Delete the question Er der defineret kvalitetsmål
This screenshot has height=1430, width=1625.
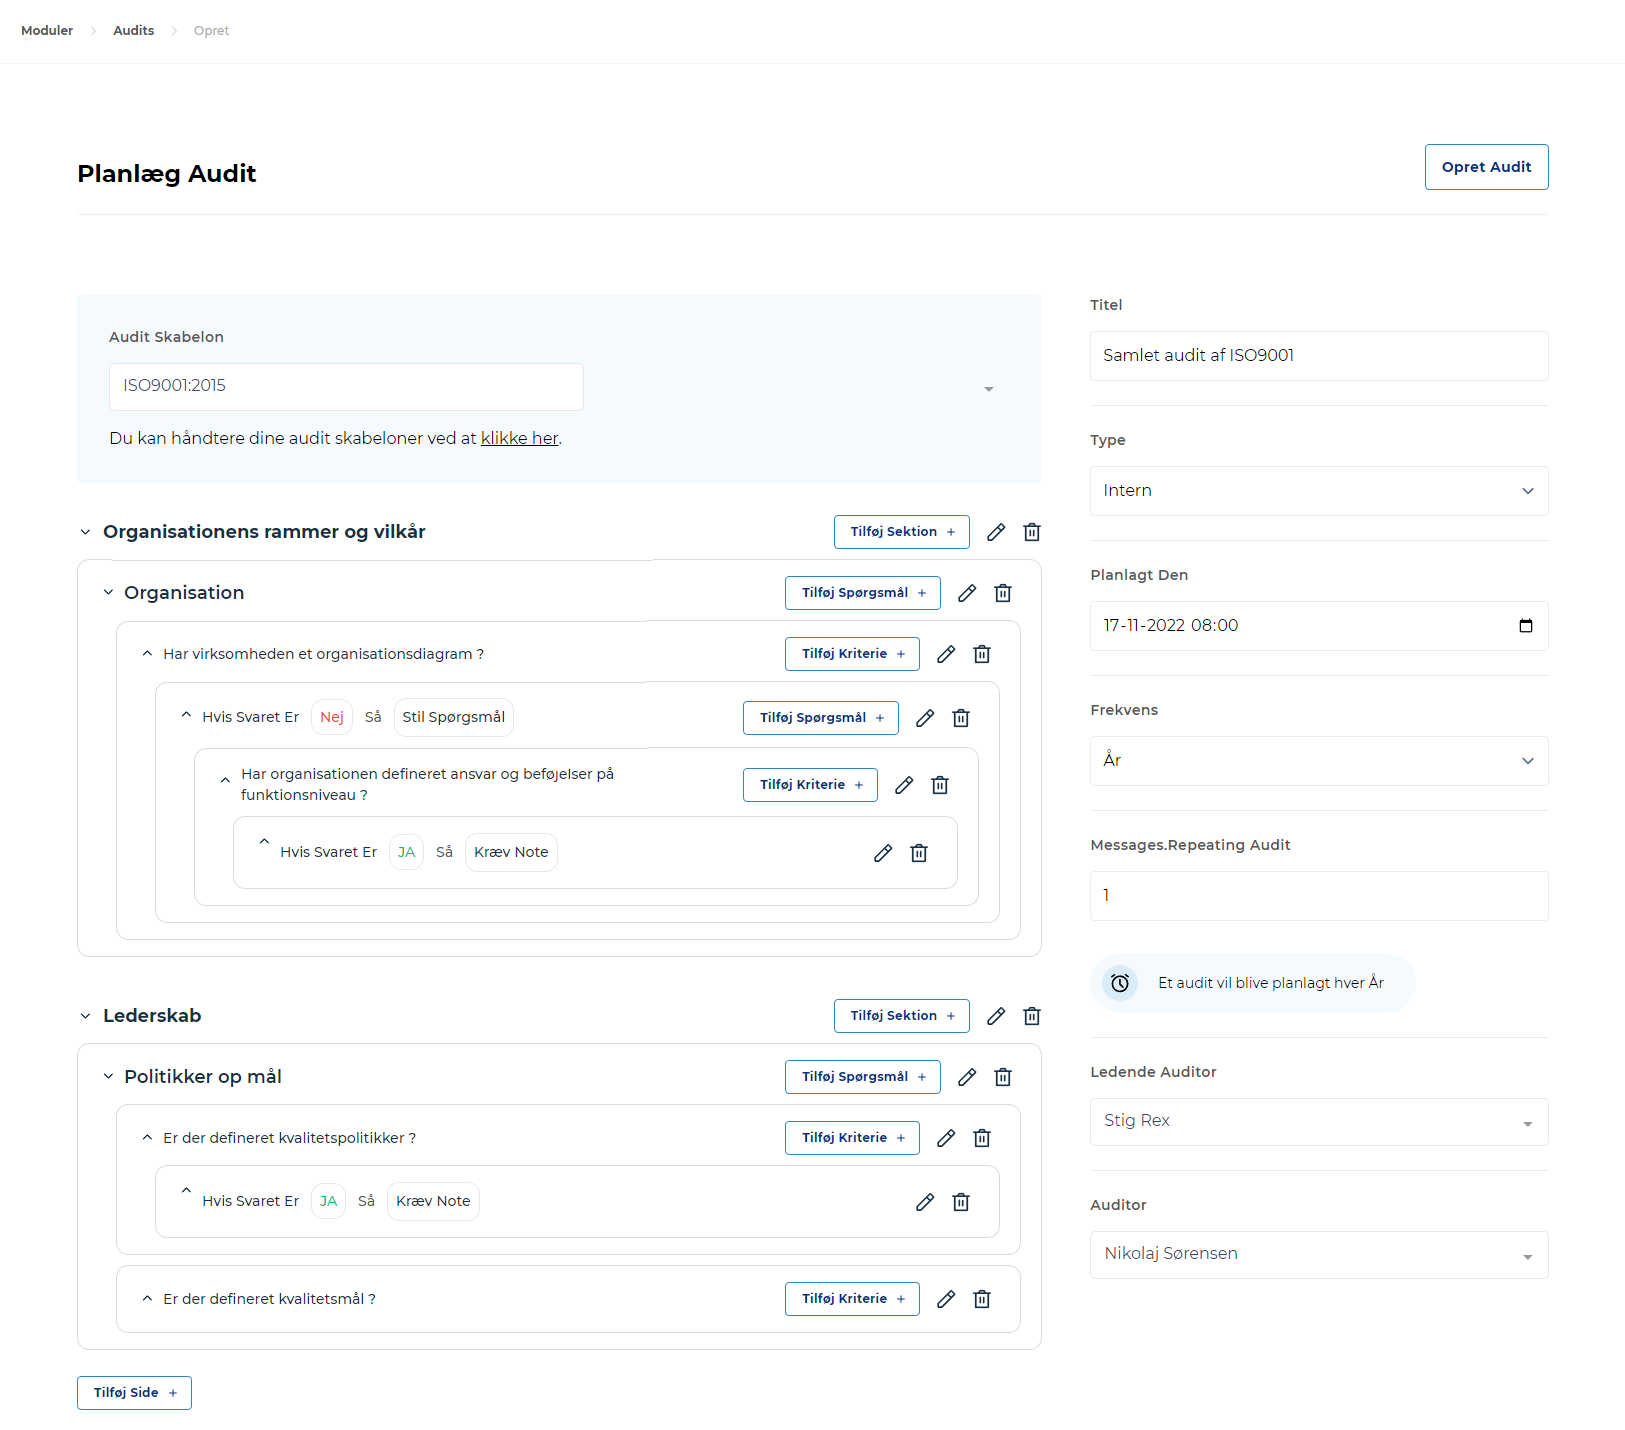pos(982,1298)
